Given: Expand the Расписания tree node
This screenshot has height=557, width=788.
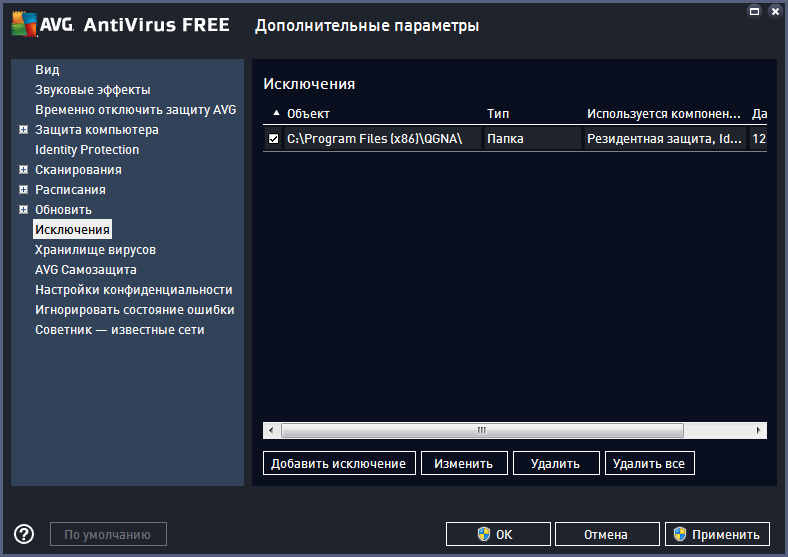Looking at the screenshot, I should click(x=23, y=190).
